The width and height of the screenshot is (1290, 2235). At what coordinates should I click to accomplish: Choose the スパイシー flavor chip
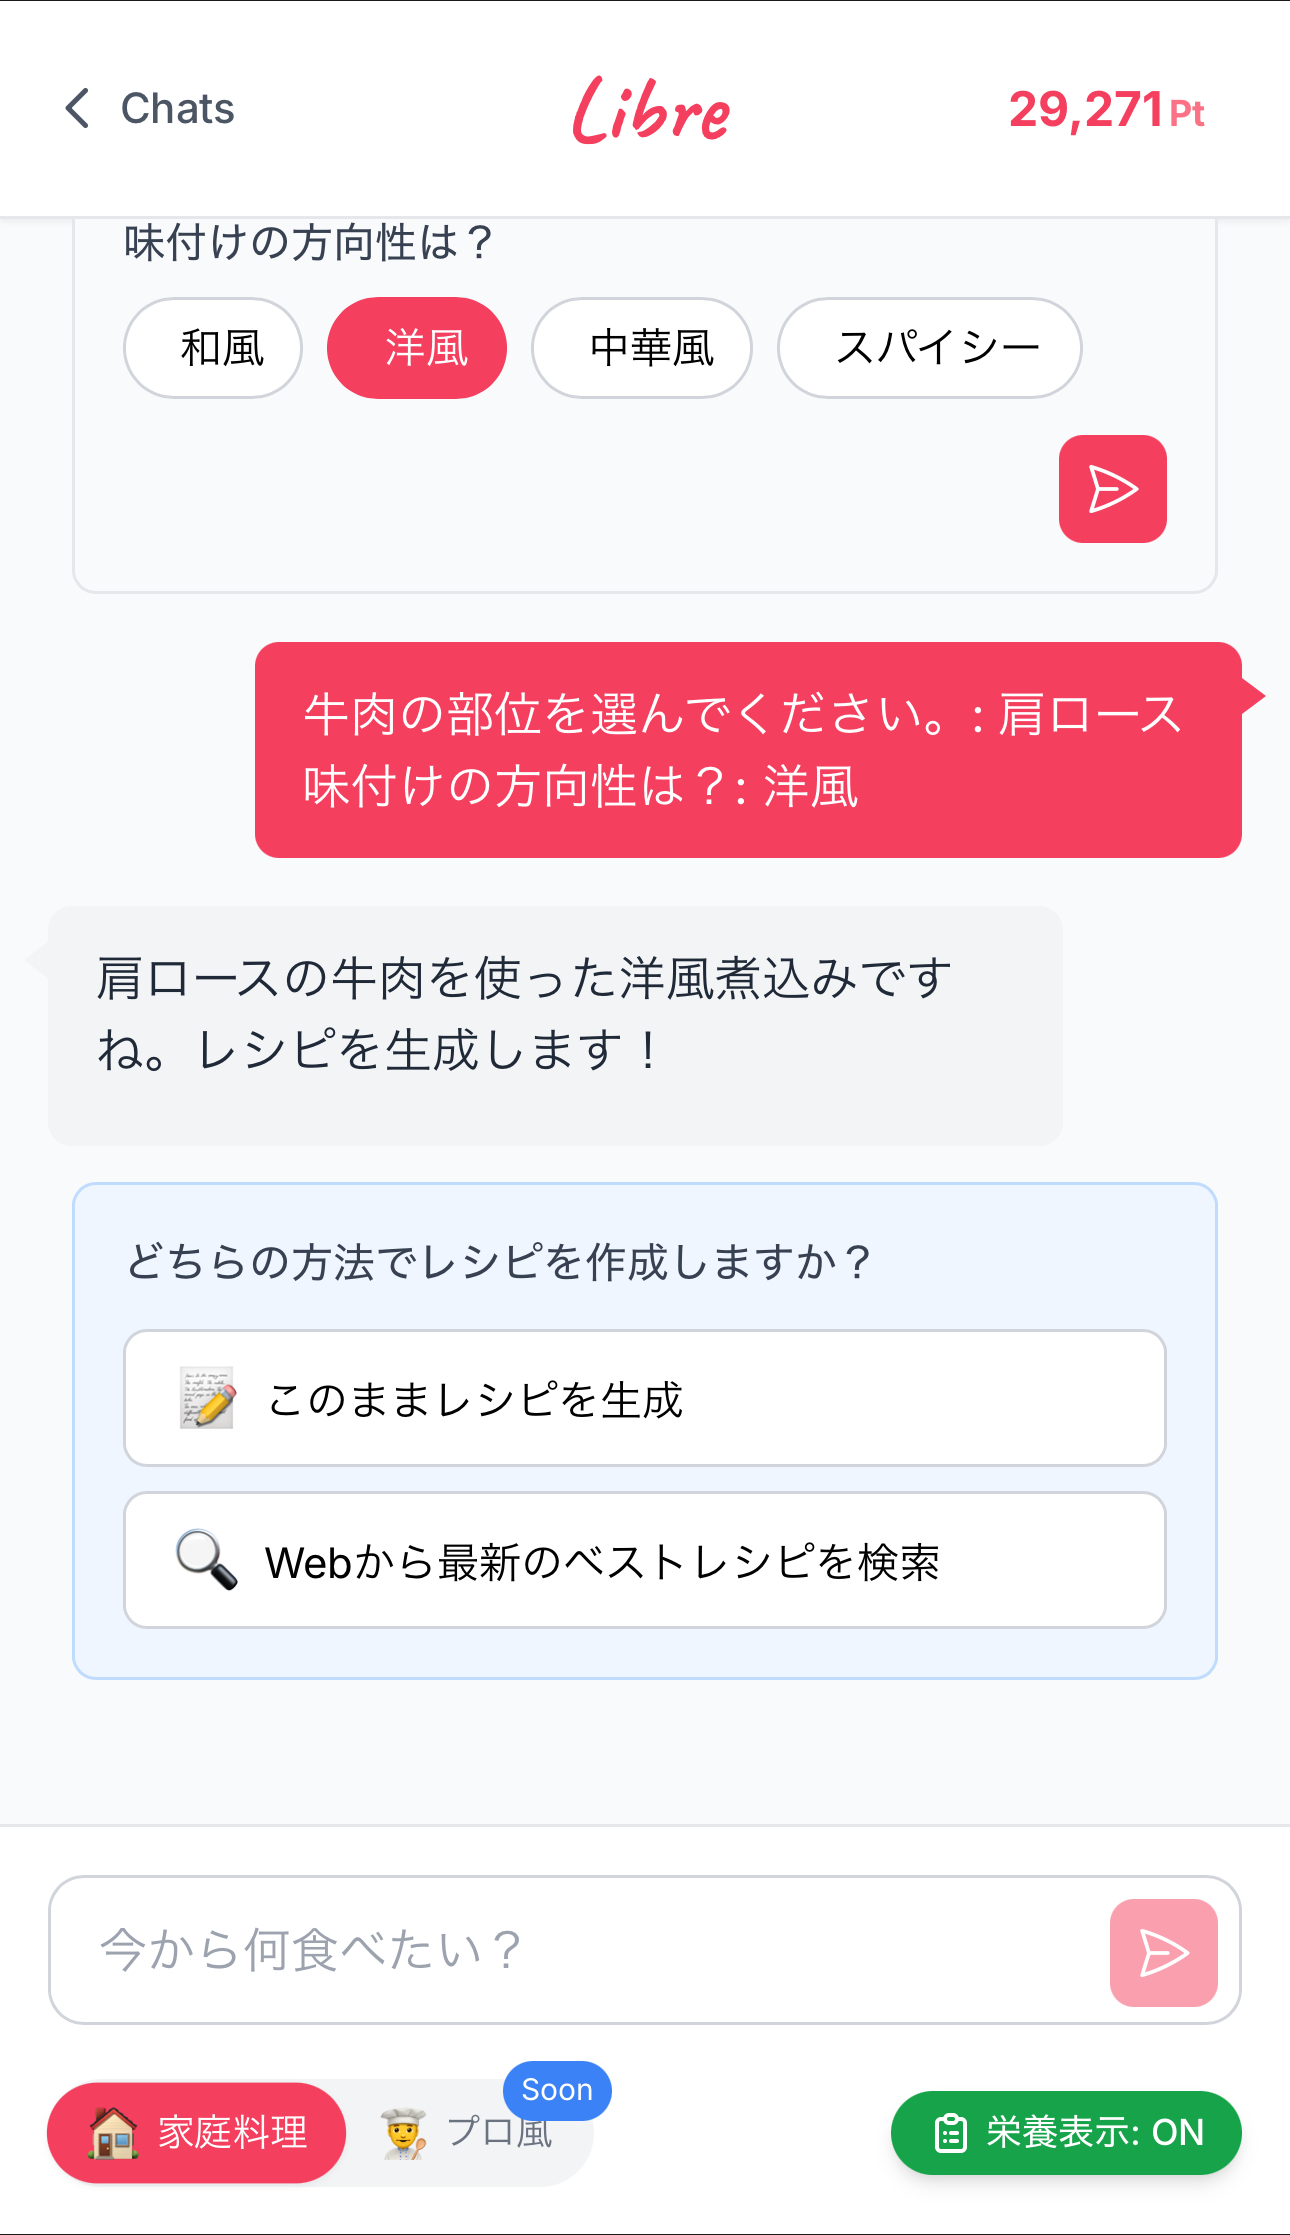pos(929,348)
